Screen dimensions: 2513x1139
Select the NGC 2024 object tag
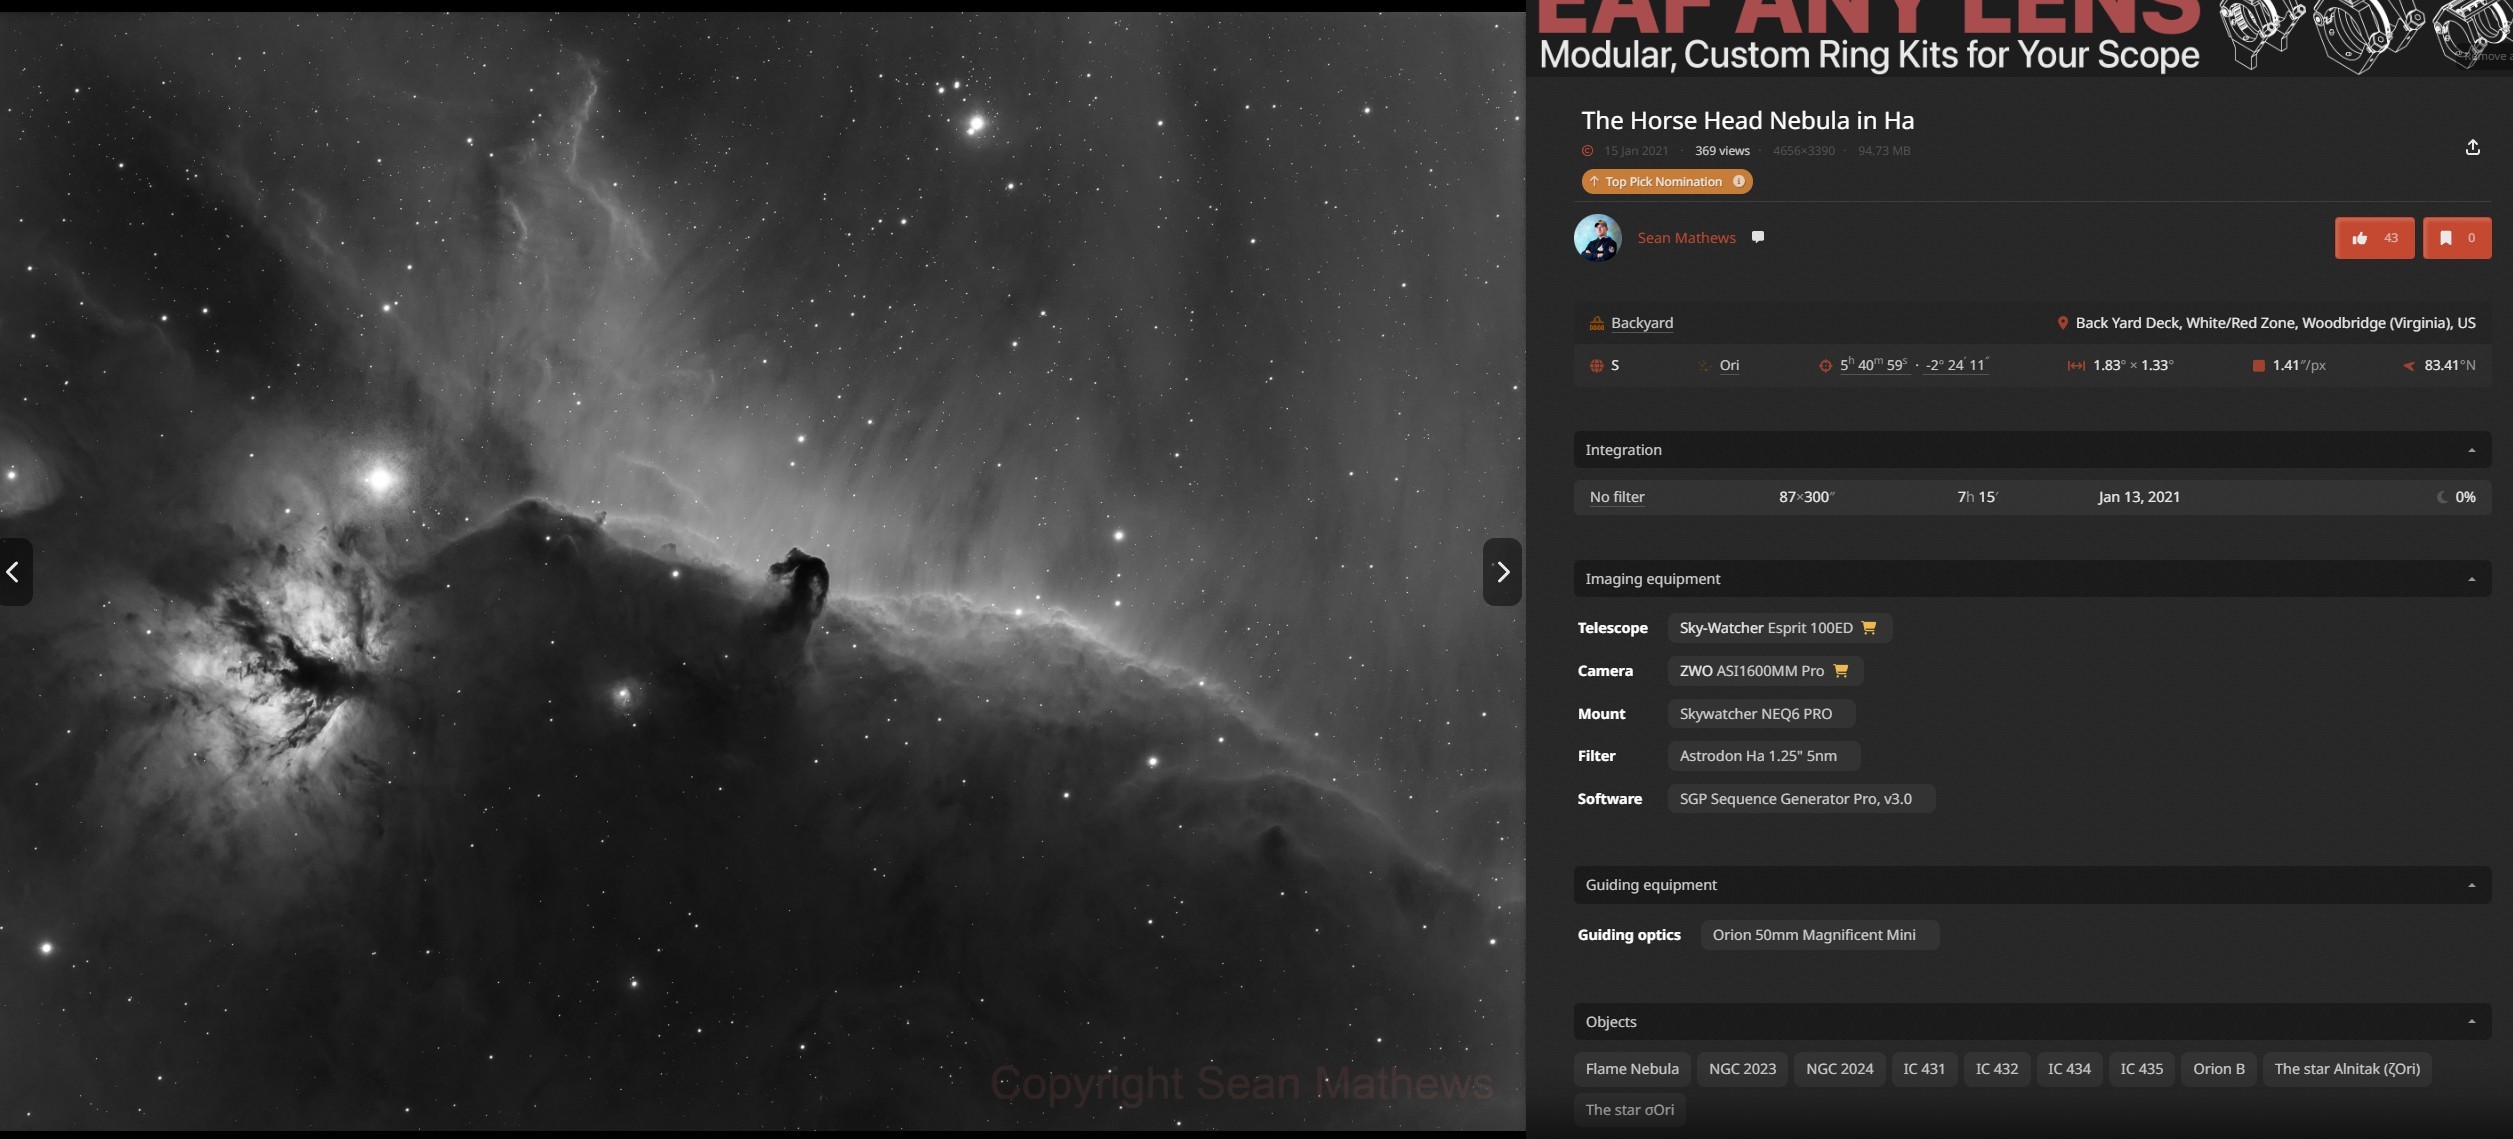[x=1839, y=1069]
